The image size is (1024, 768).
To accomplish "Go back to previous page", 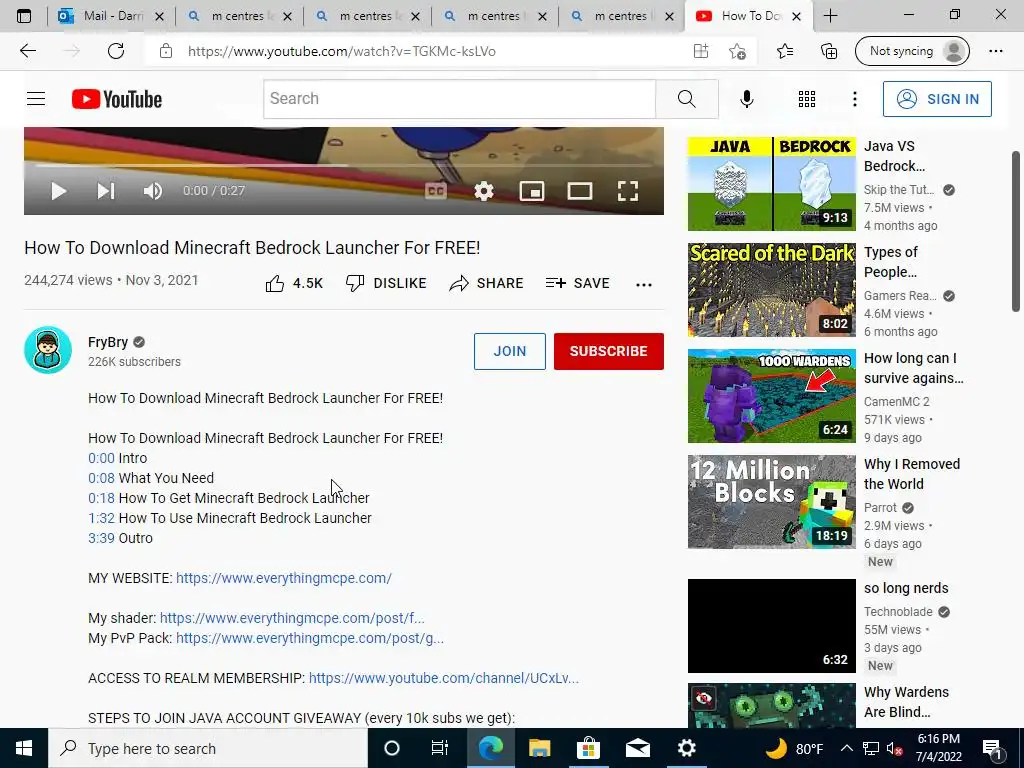I will 27,51.
